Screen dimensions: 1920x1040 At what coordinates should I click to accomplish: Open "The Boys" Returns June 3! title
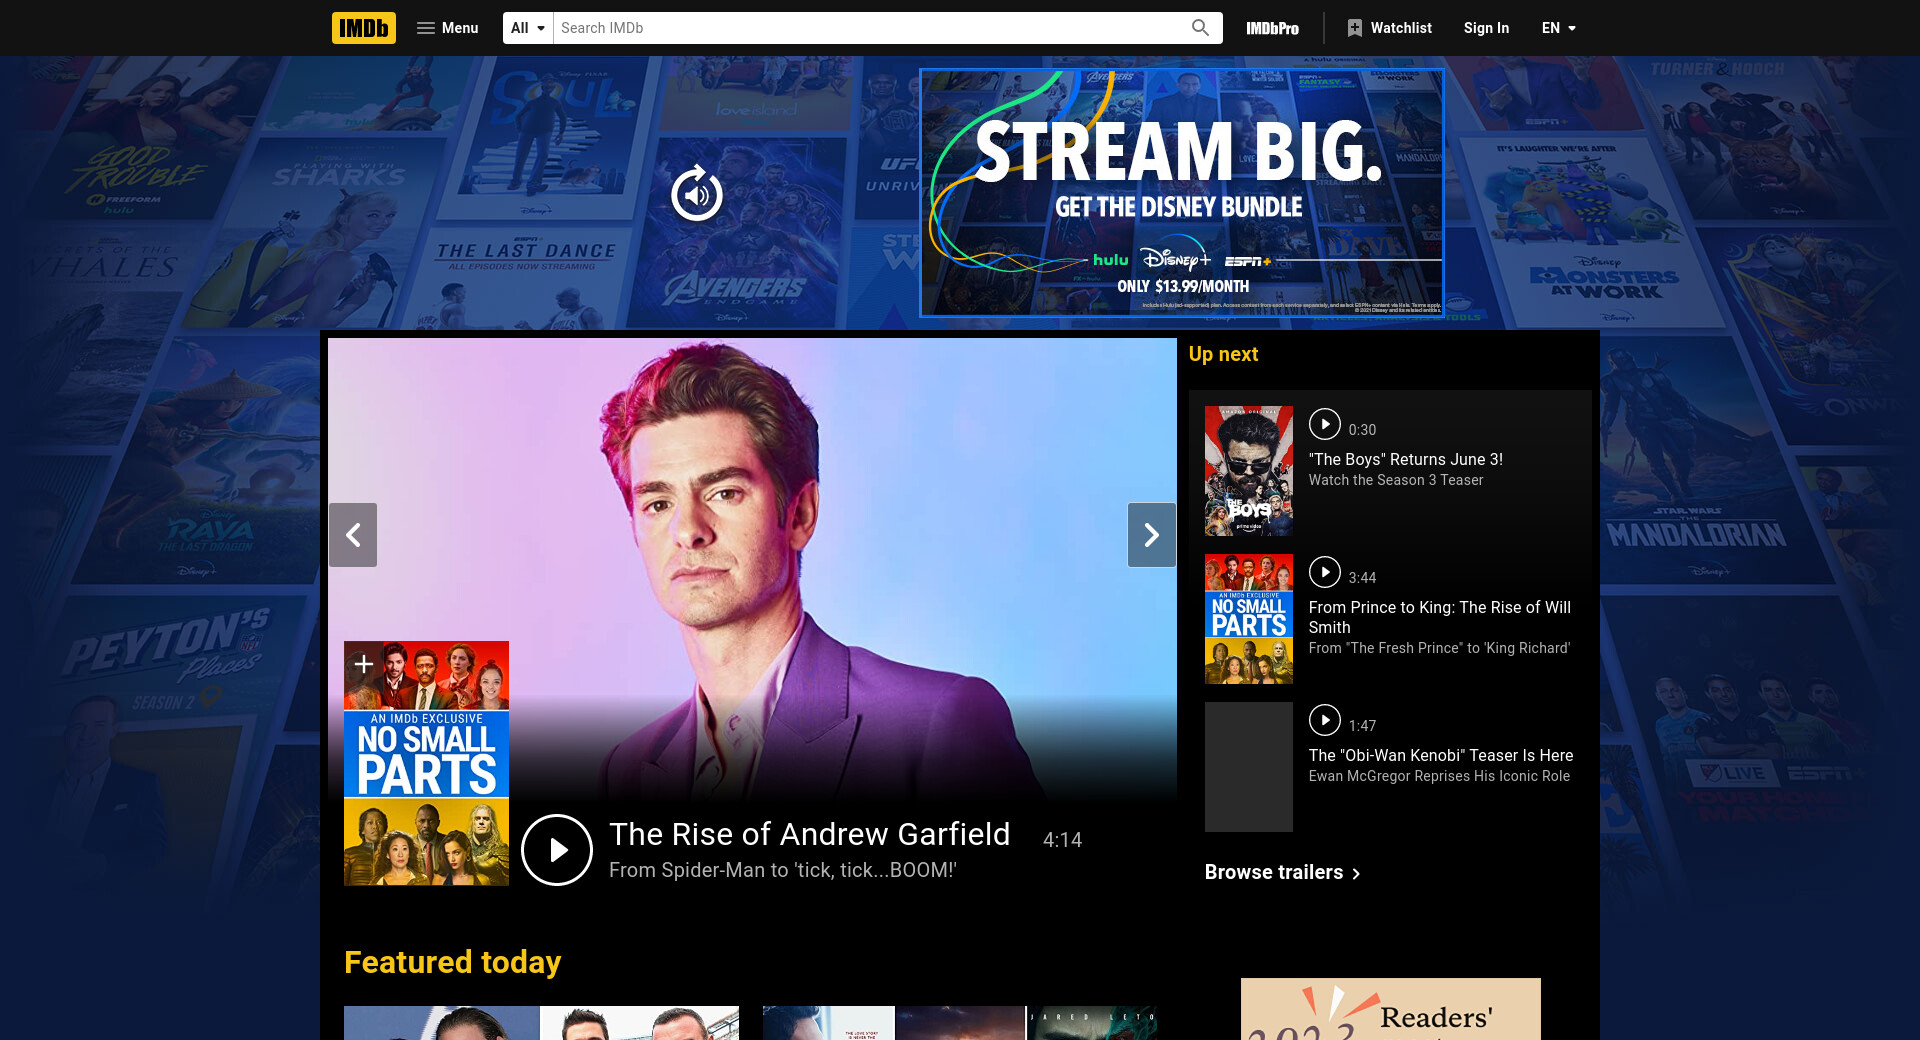tap(1406, 459)
